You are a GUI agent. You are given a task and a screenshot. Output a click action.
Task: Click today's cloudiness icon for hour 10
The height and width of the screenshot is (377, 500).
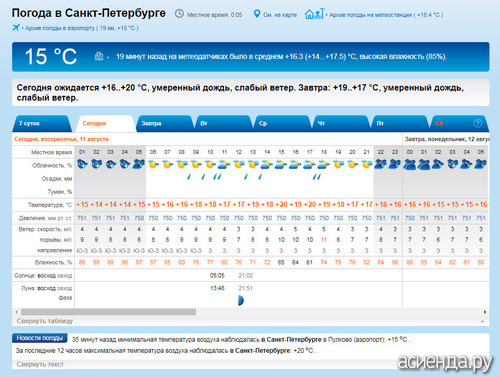[210, 164]
